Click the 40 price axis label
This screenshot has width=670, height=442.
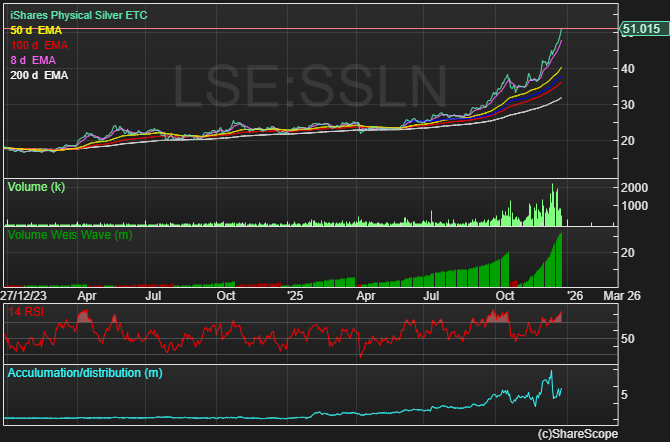[628, 69]
